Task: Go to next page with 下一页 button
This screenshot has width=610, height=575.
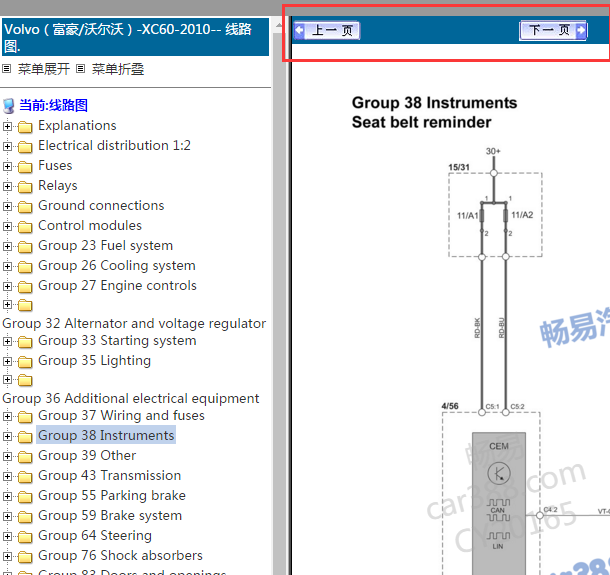Action: pyautogui.click(x=553, y=30)
